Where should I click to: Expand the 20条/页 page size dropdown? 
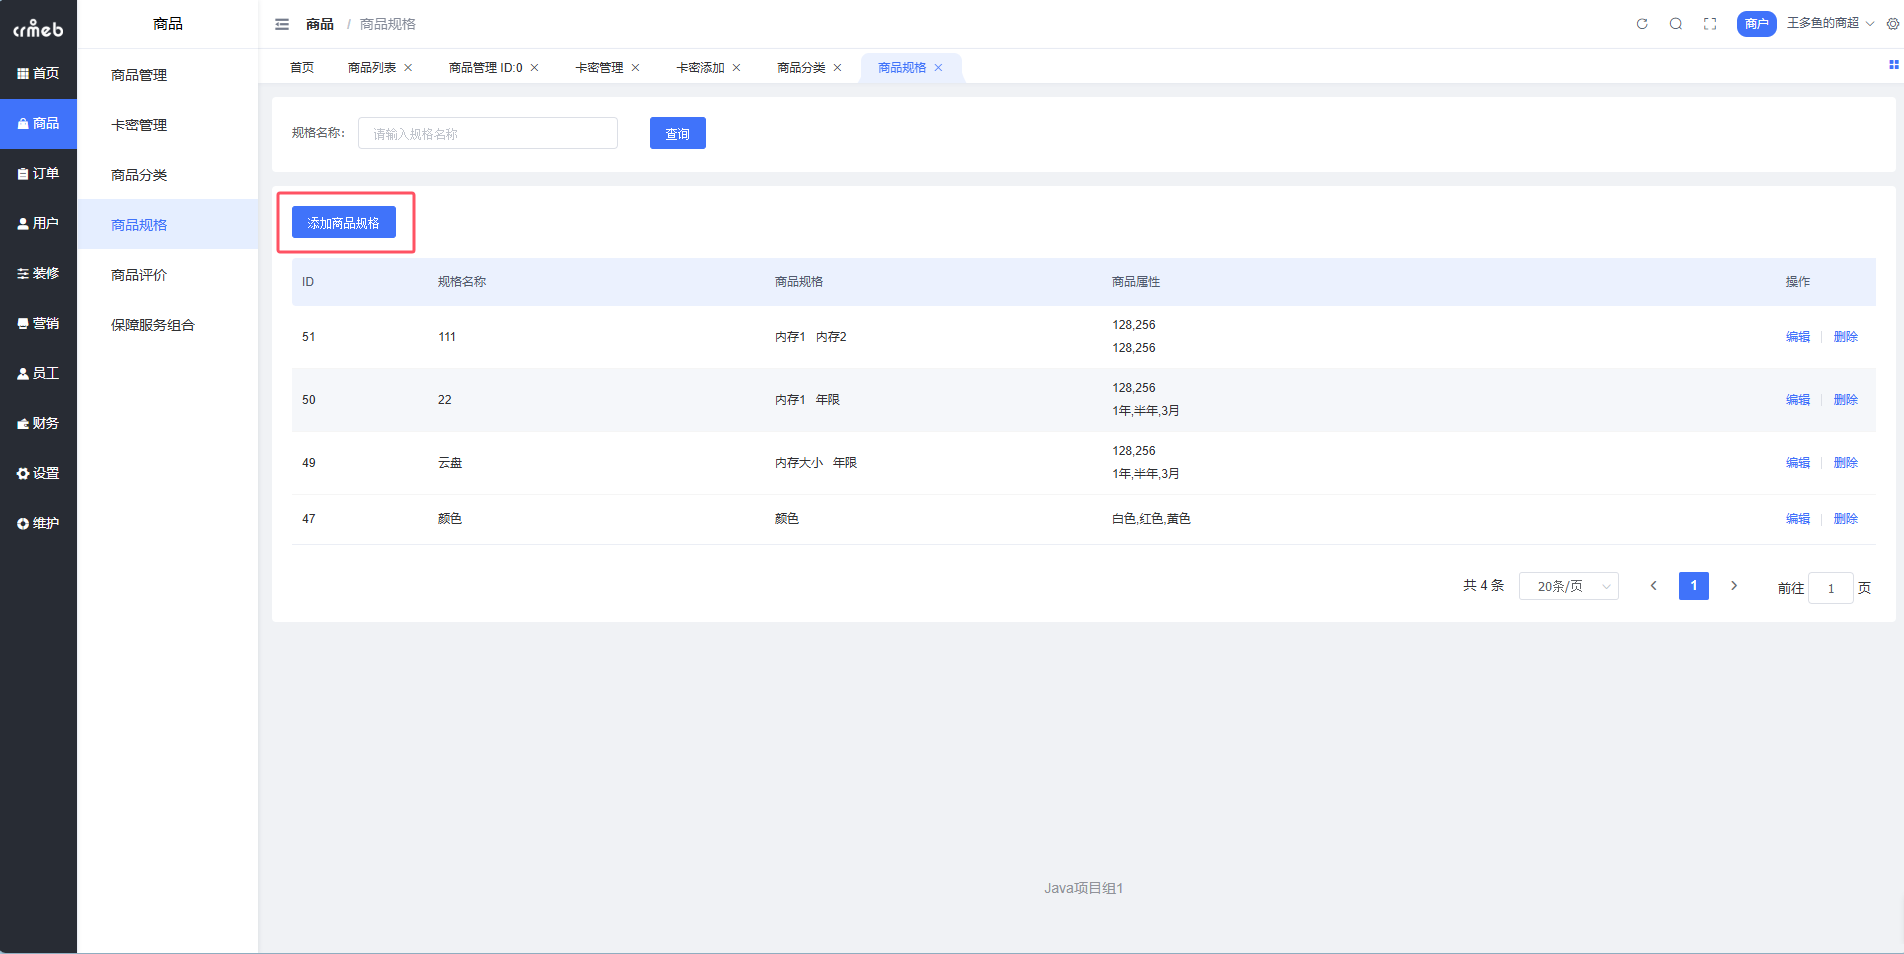(x=1568, y=586)
